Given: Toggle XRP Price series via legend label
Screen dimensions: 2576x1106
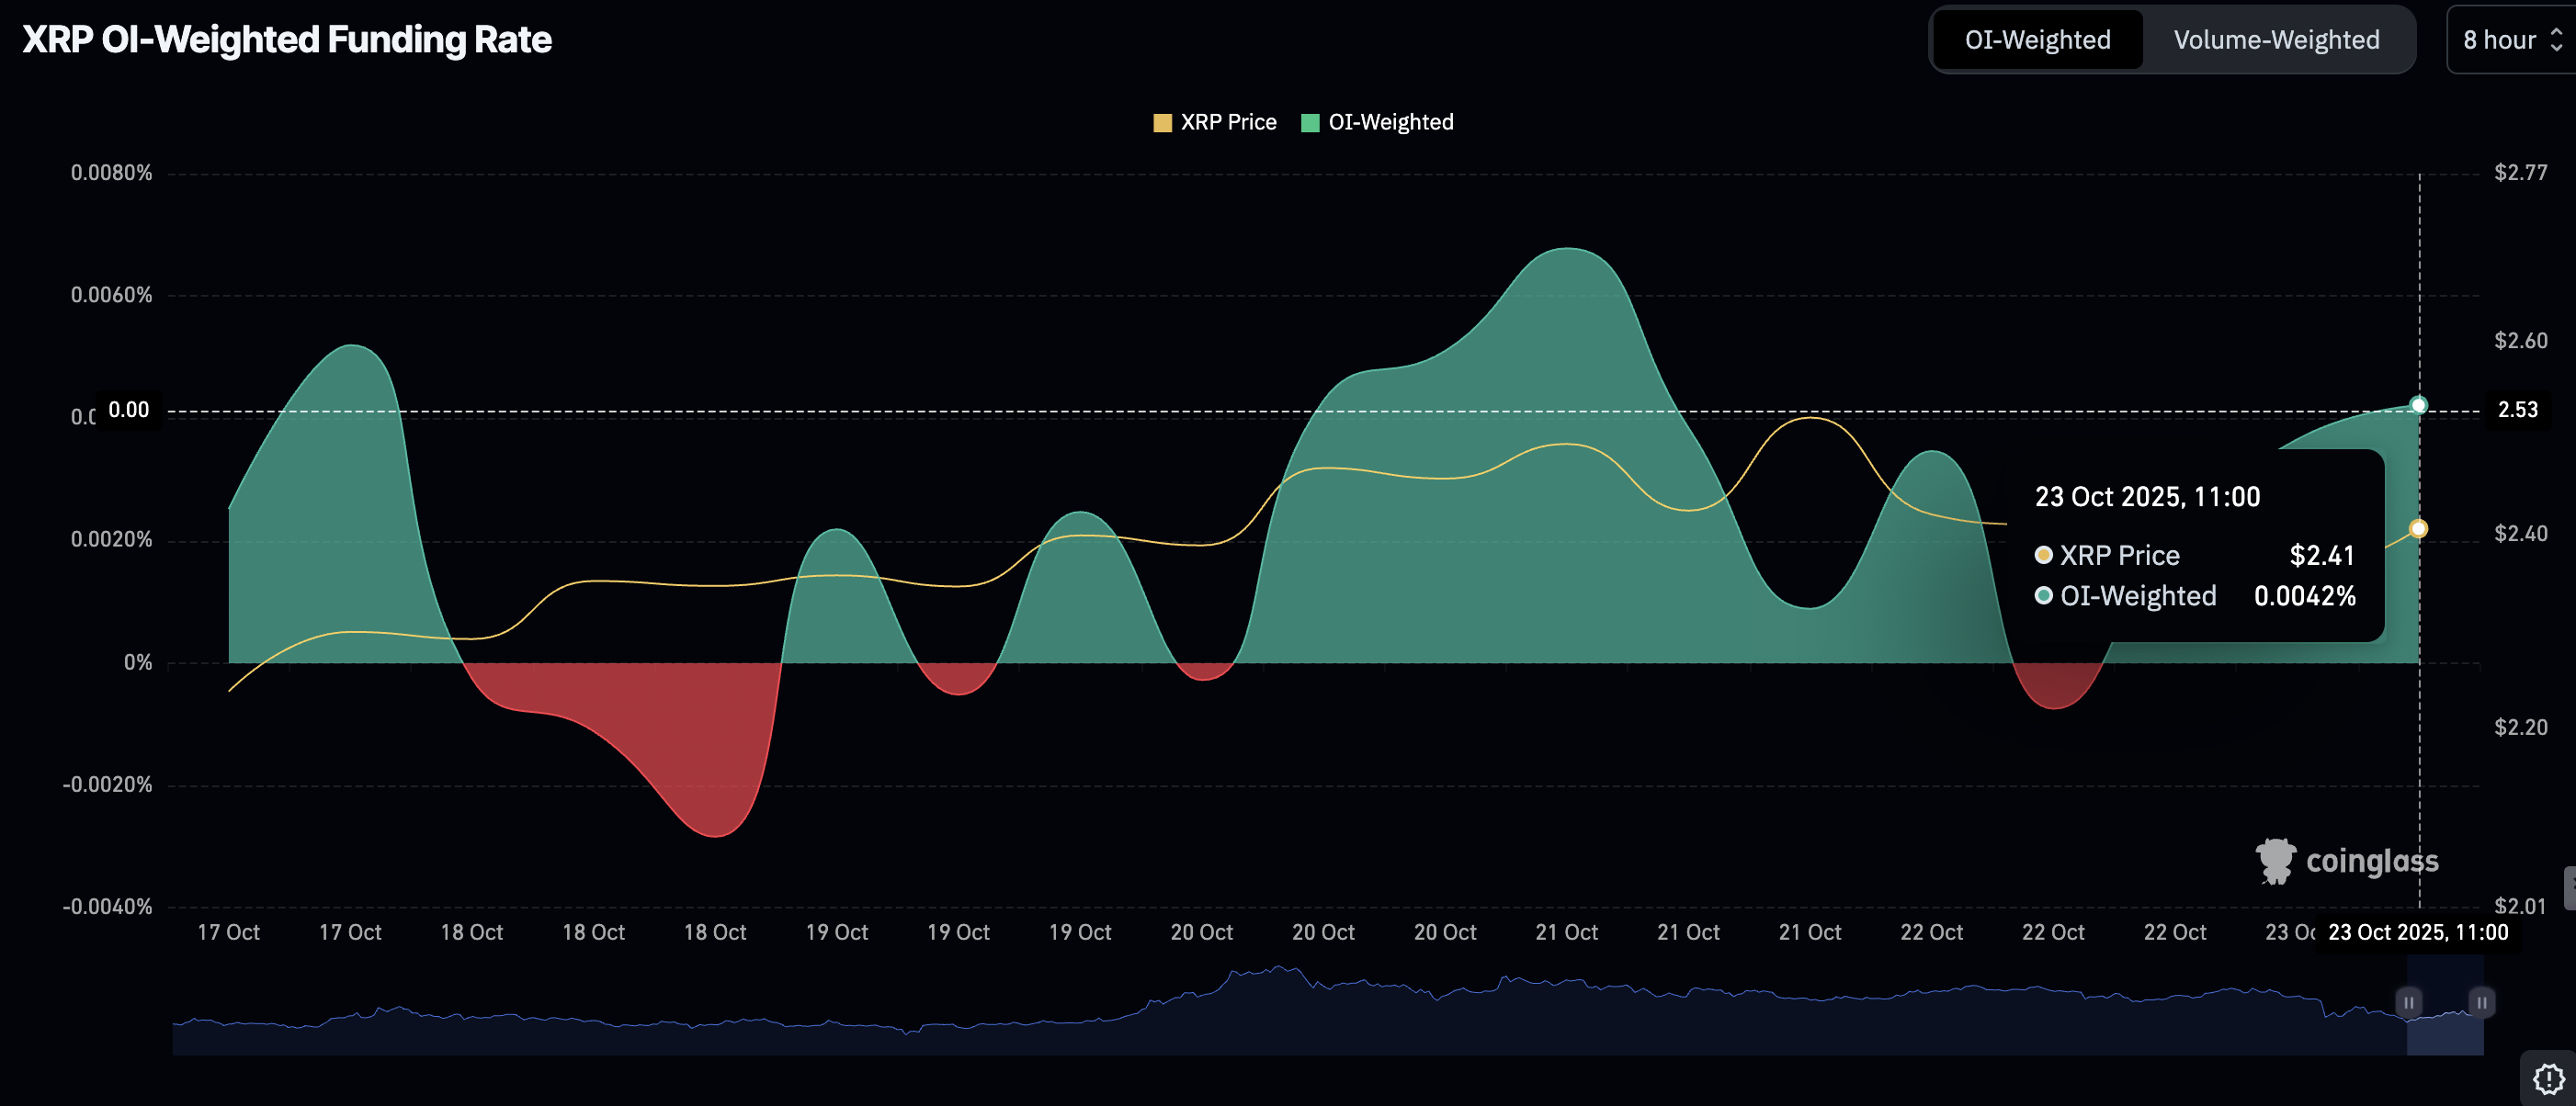Looking at the screenshot, I should [1228, 122].
